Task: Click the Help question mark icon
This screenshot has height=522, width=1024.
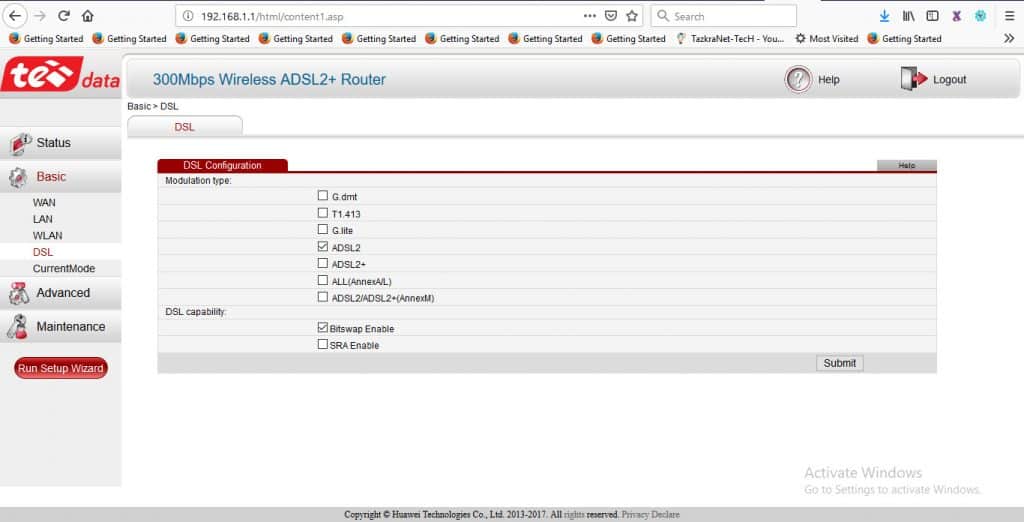Action: 798,80
